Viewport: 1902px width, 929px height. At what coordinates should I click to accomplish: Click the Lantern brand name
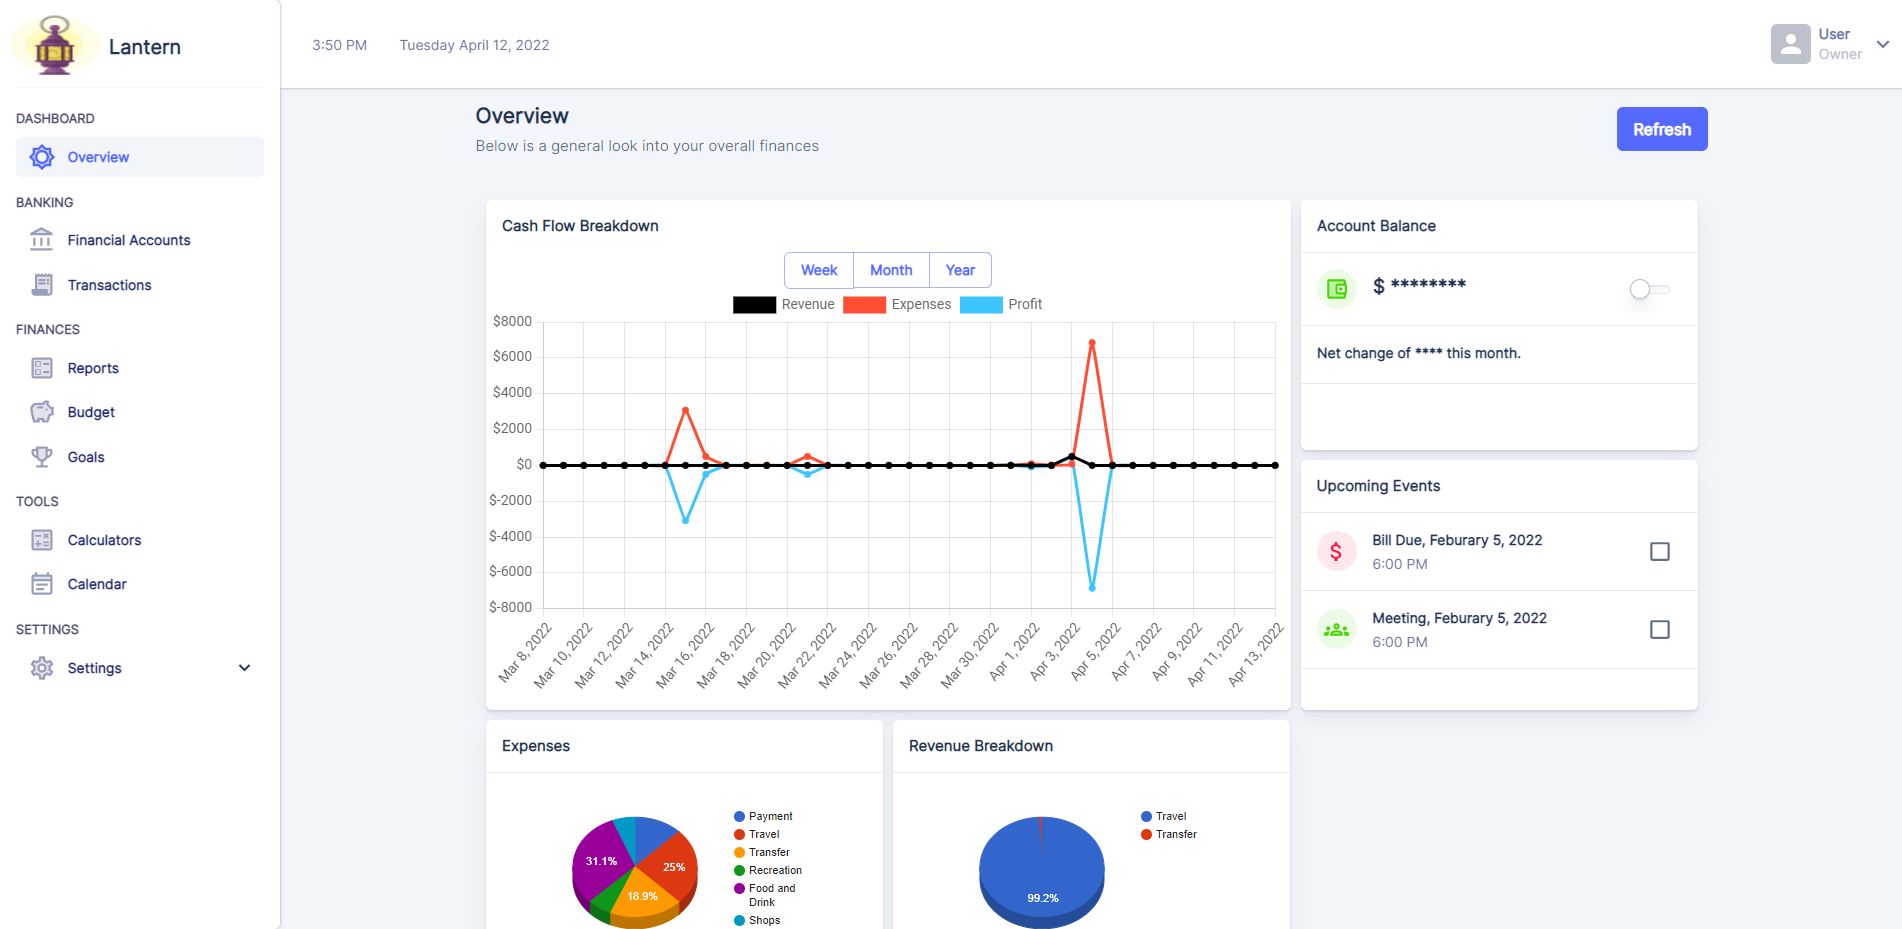click(145, 47)
